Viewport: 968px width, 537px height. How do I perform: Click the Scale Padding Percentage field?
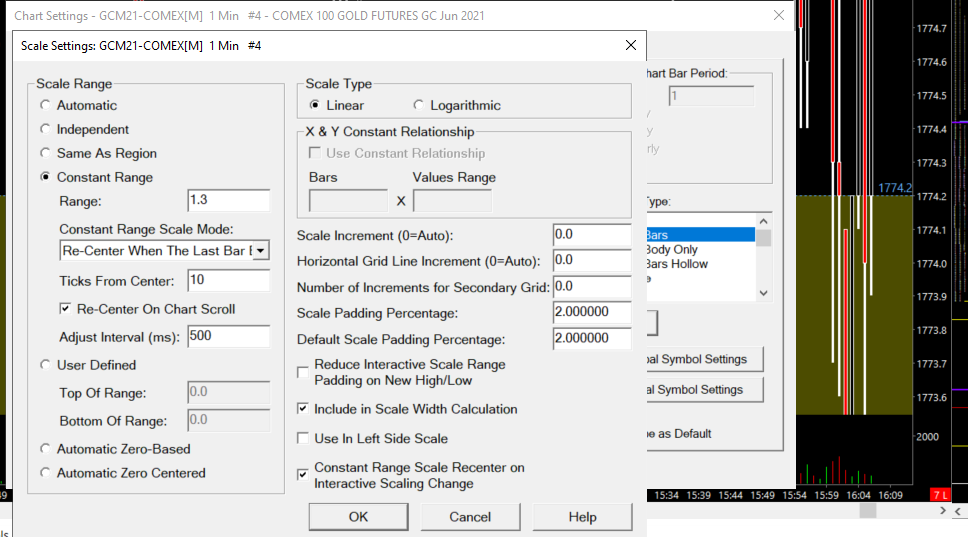coord(591,313)
